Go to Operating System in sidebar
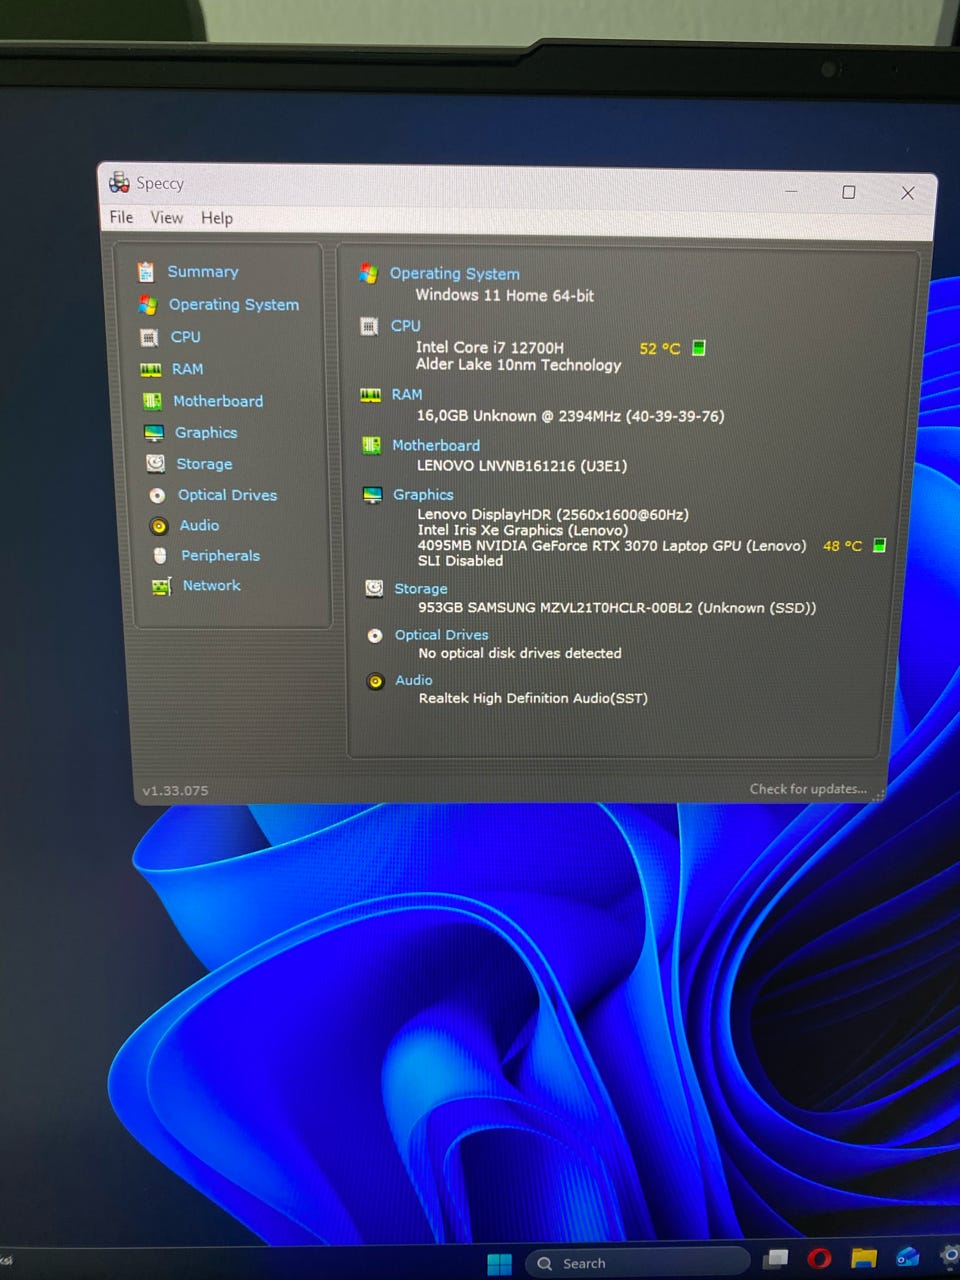This screenshot has height=1280, width=960. (234, 305)
